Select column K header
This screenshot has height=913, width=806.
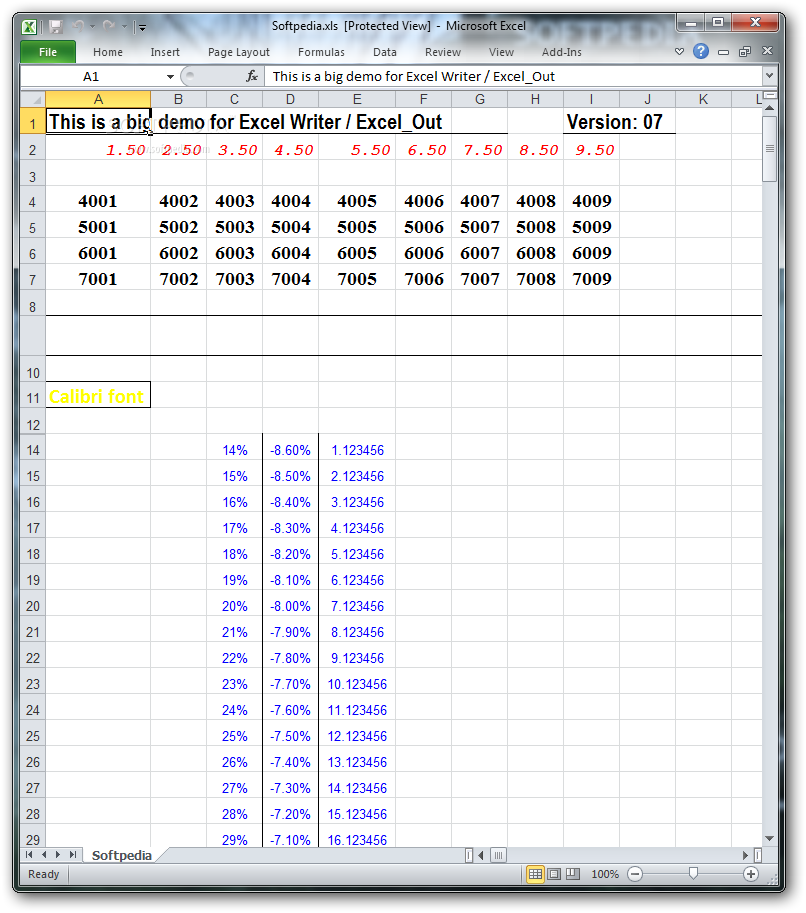703,99
